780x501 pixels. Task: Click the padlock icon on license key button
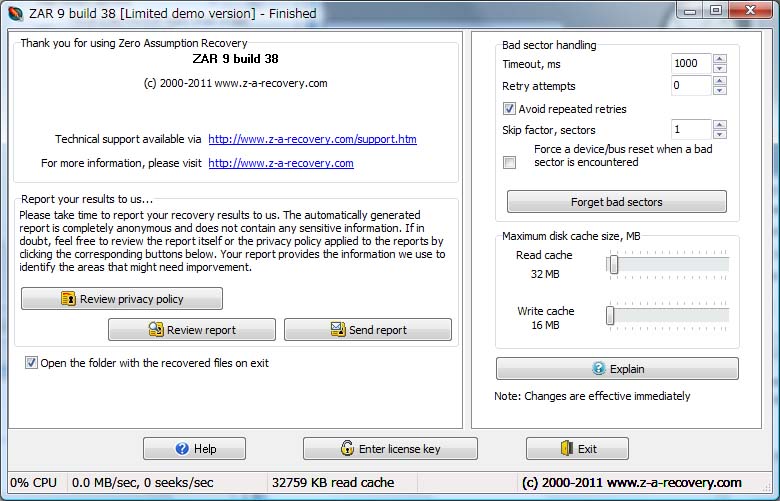[x=347, y=448]
